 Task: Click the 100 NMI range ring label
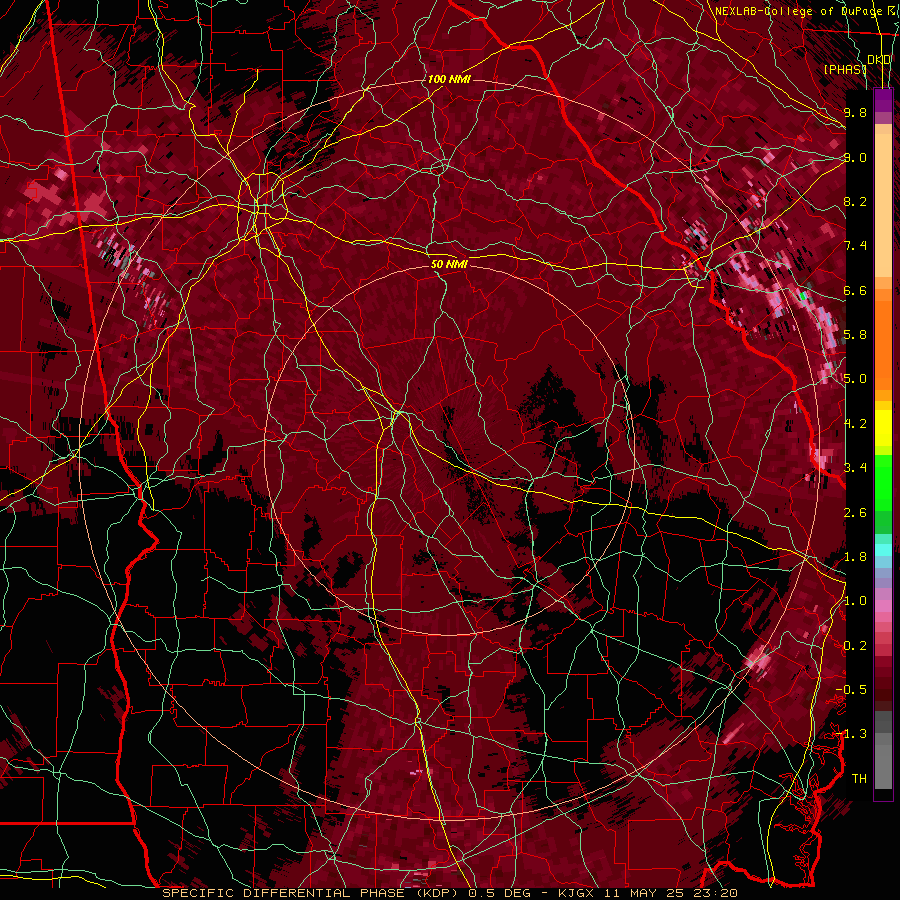[x=449, y=79]
